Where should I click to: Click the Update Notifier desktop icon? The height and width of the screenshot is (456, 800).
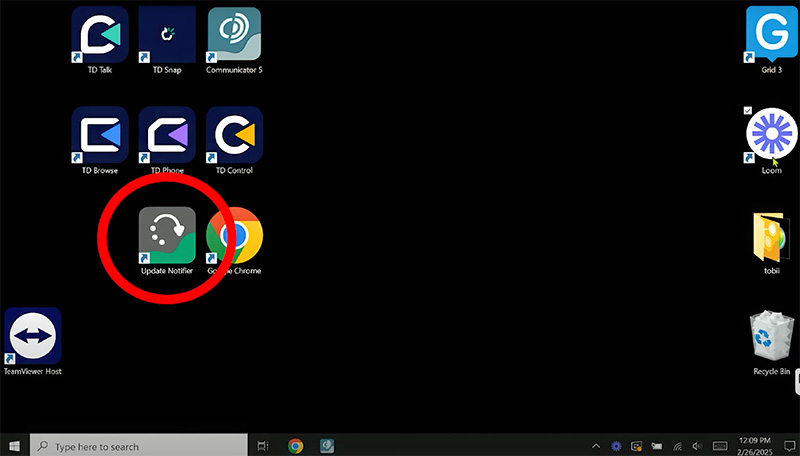pos(166,236)
